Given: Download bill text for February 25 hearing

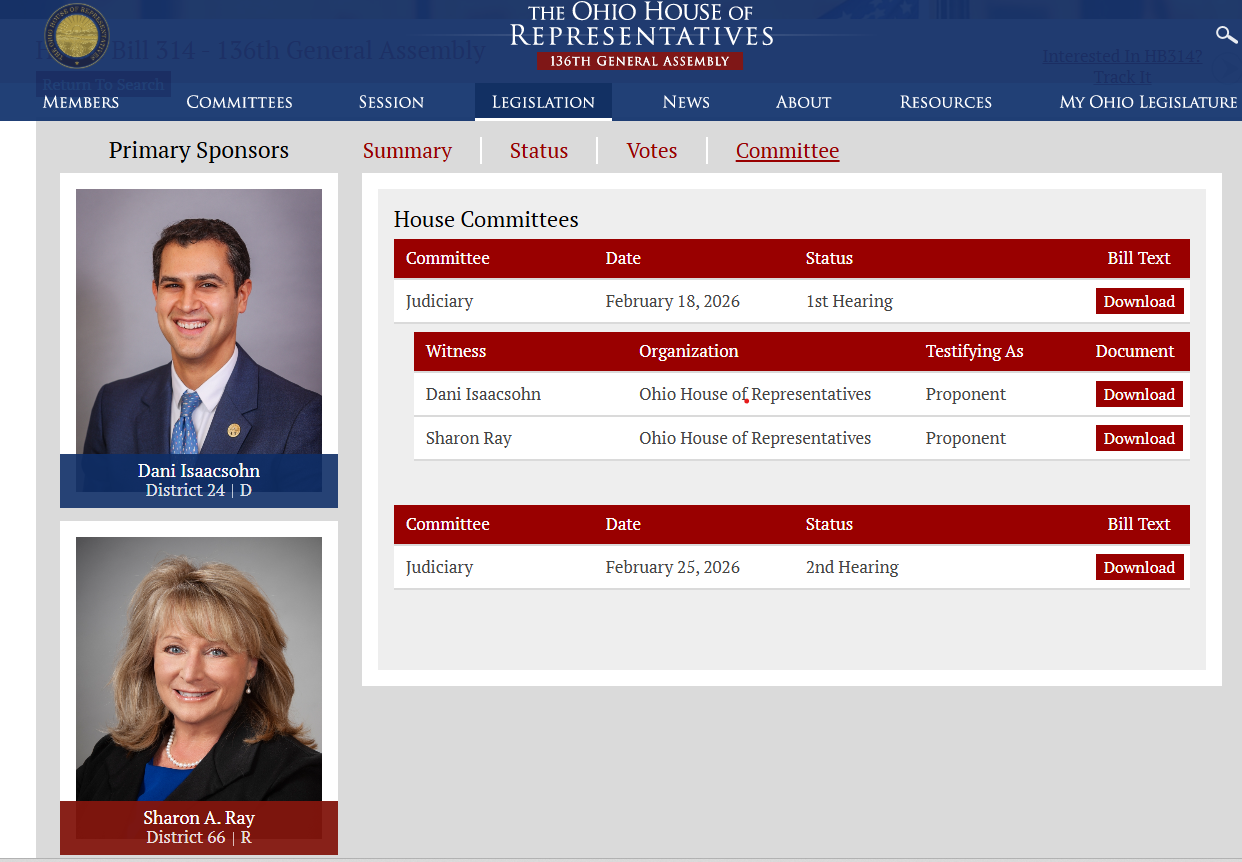Looking at the screenshot, I should point(1139,567).
